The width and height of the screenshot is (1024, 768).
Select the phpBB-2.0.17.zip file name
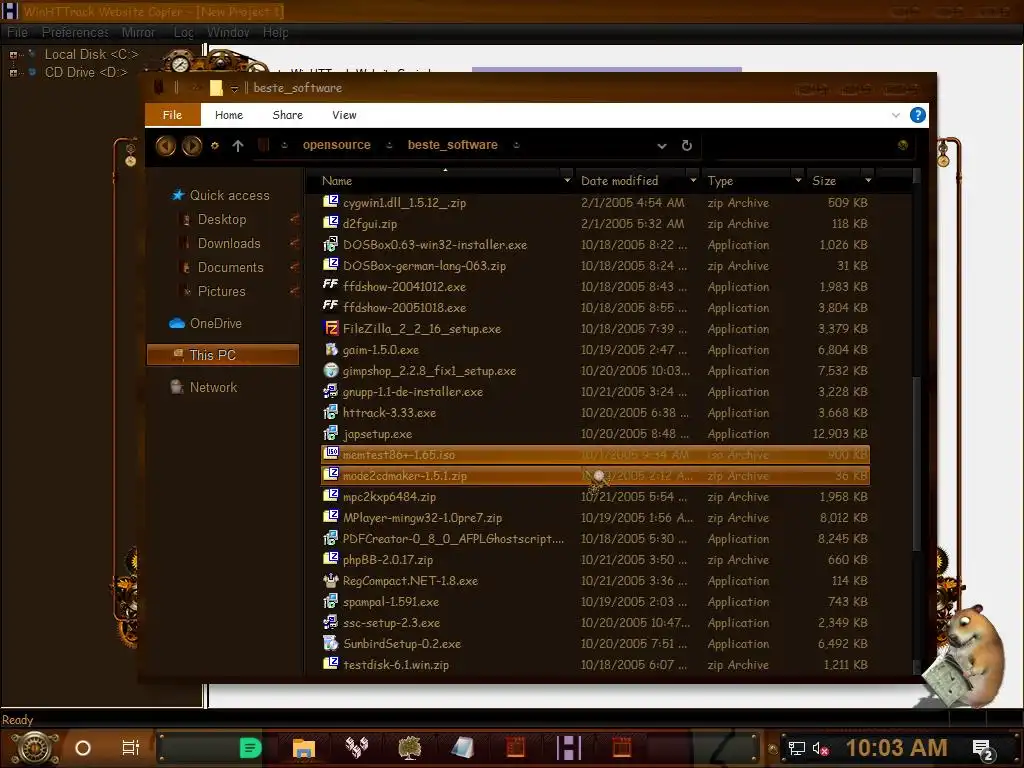pyautogui.click(x=388, y=560)
